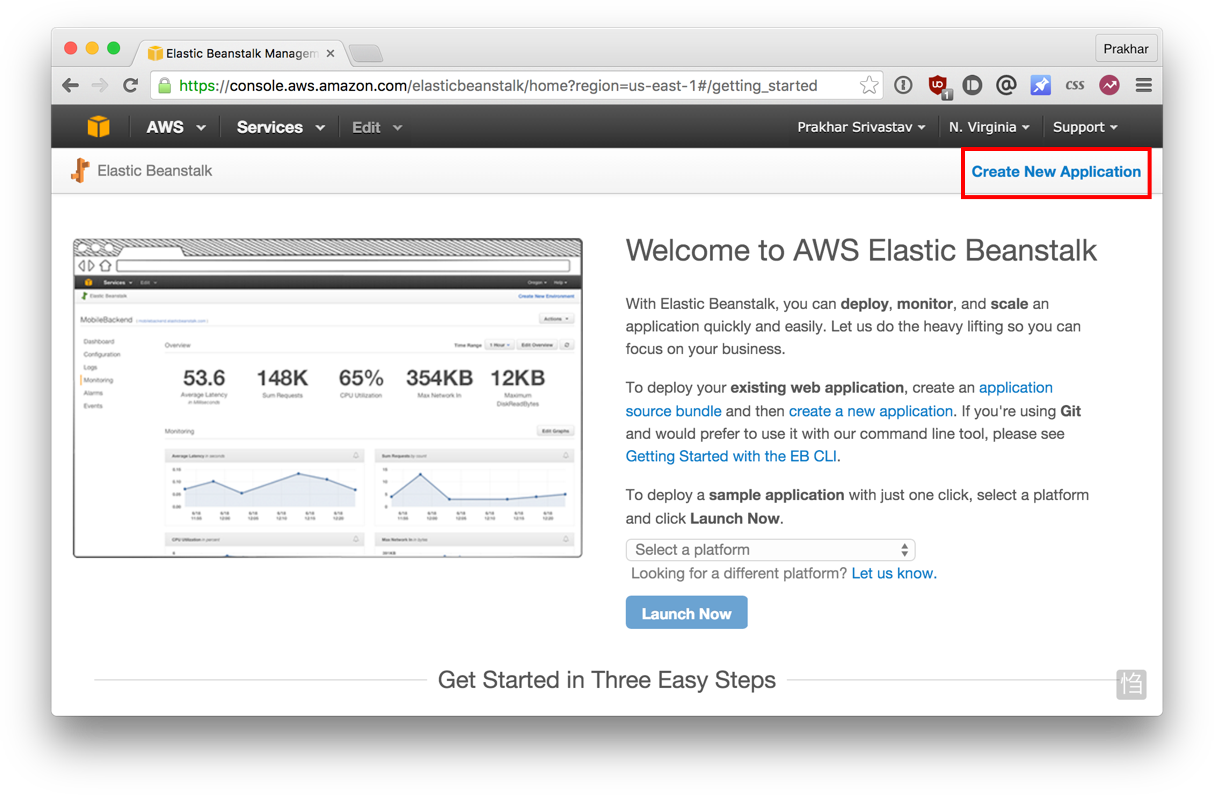1214x795 pixels.
Task: Click the browser forward arrow
Action: pos(100,86)
